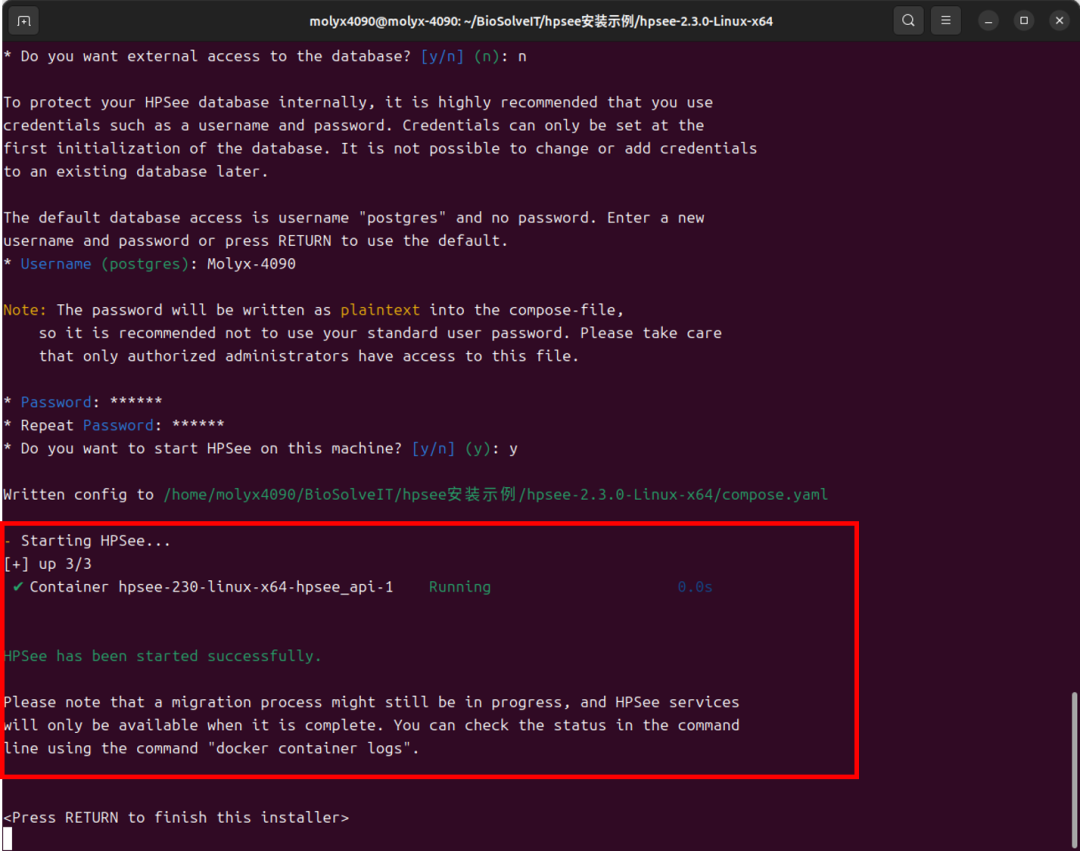Click the green 'Running' status text

tap(459, 587)
